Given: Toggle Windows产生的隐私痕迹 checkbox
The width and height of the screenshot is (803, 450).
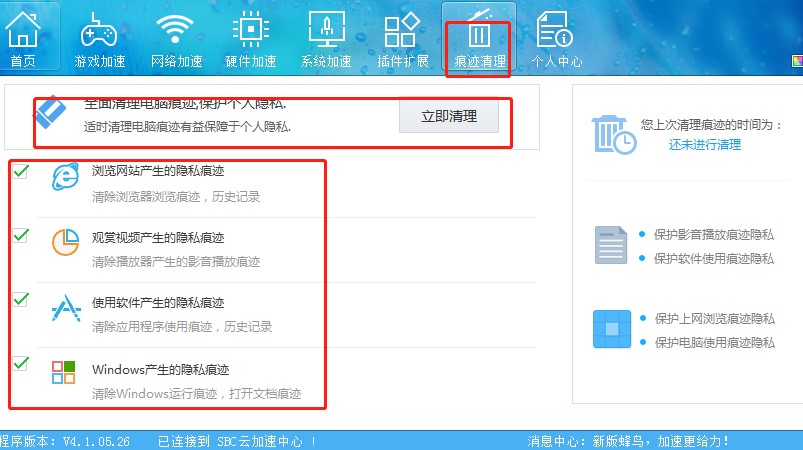Looking at the screenshot, I should [x=21, y=364].
